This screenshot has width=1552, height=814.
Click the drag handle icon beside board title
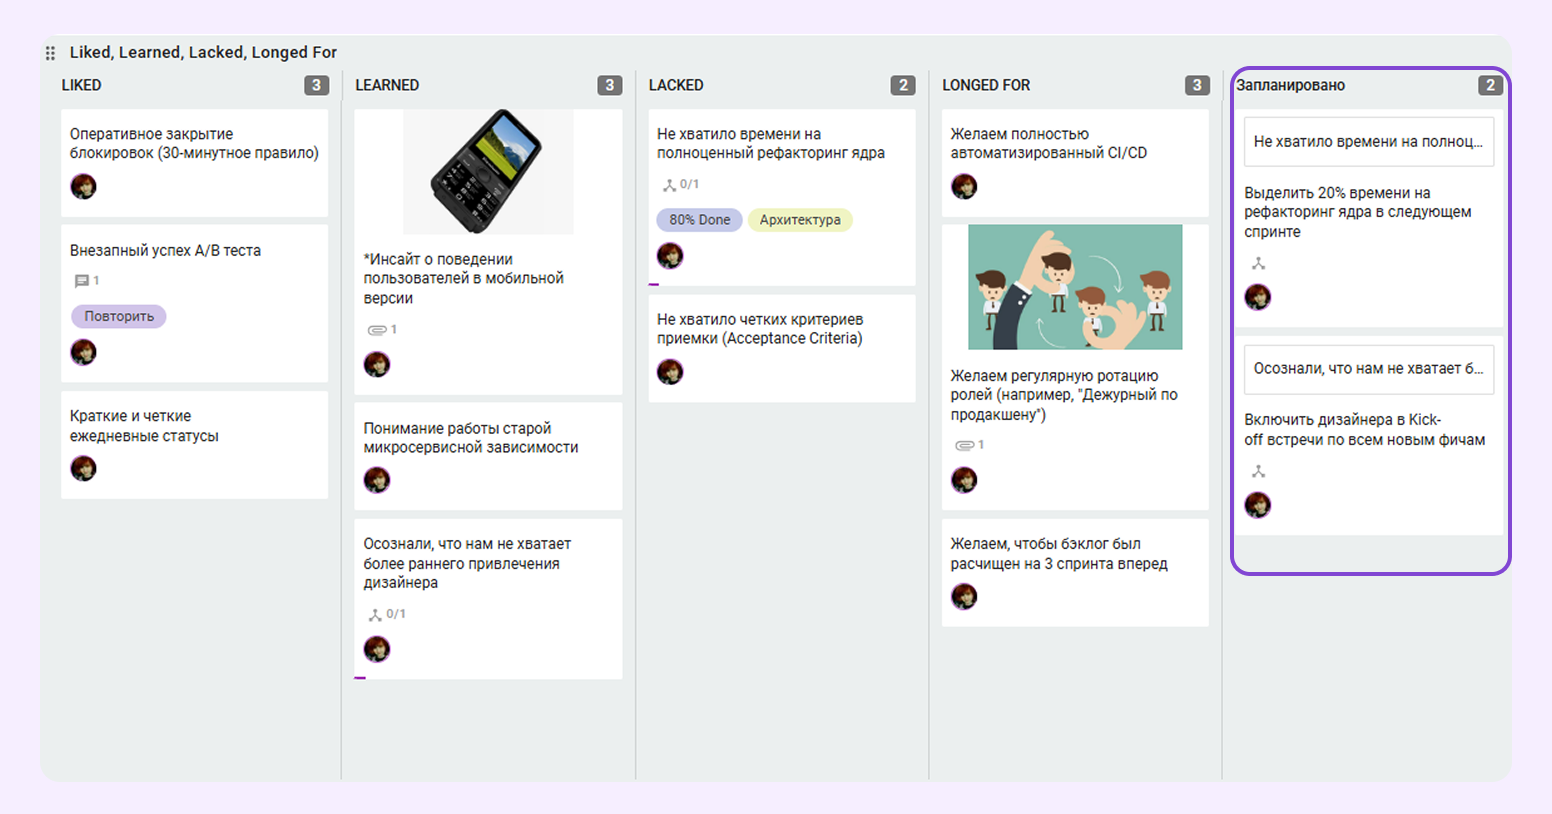(50, 53)
